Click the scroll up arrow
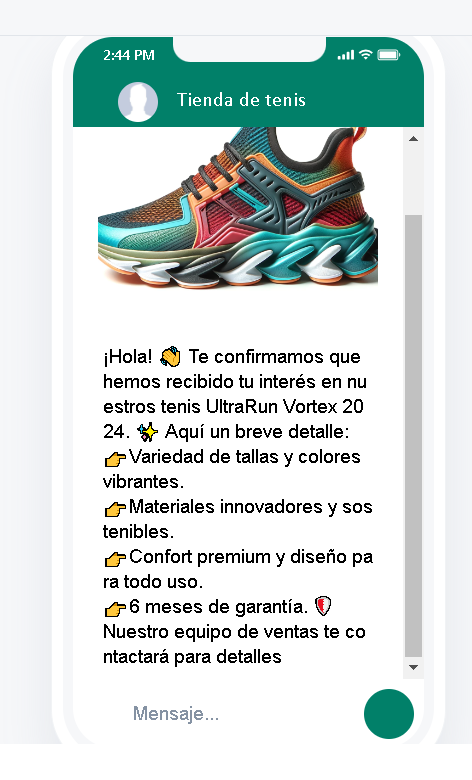 pyautogui.click(x=413, y=139)
